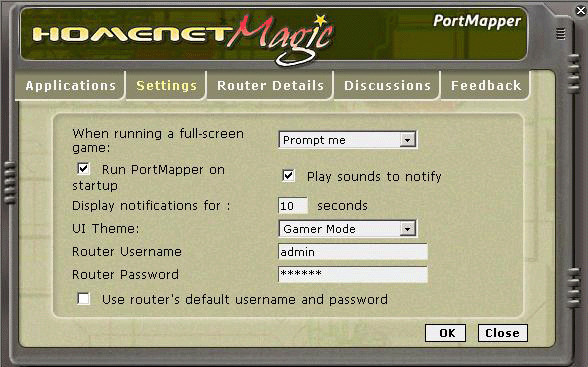The height and width of the screenshot is (367, 588).
Task: Open the Feedback tab
Action: [x=486, y=86]
